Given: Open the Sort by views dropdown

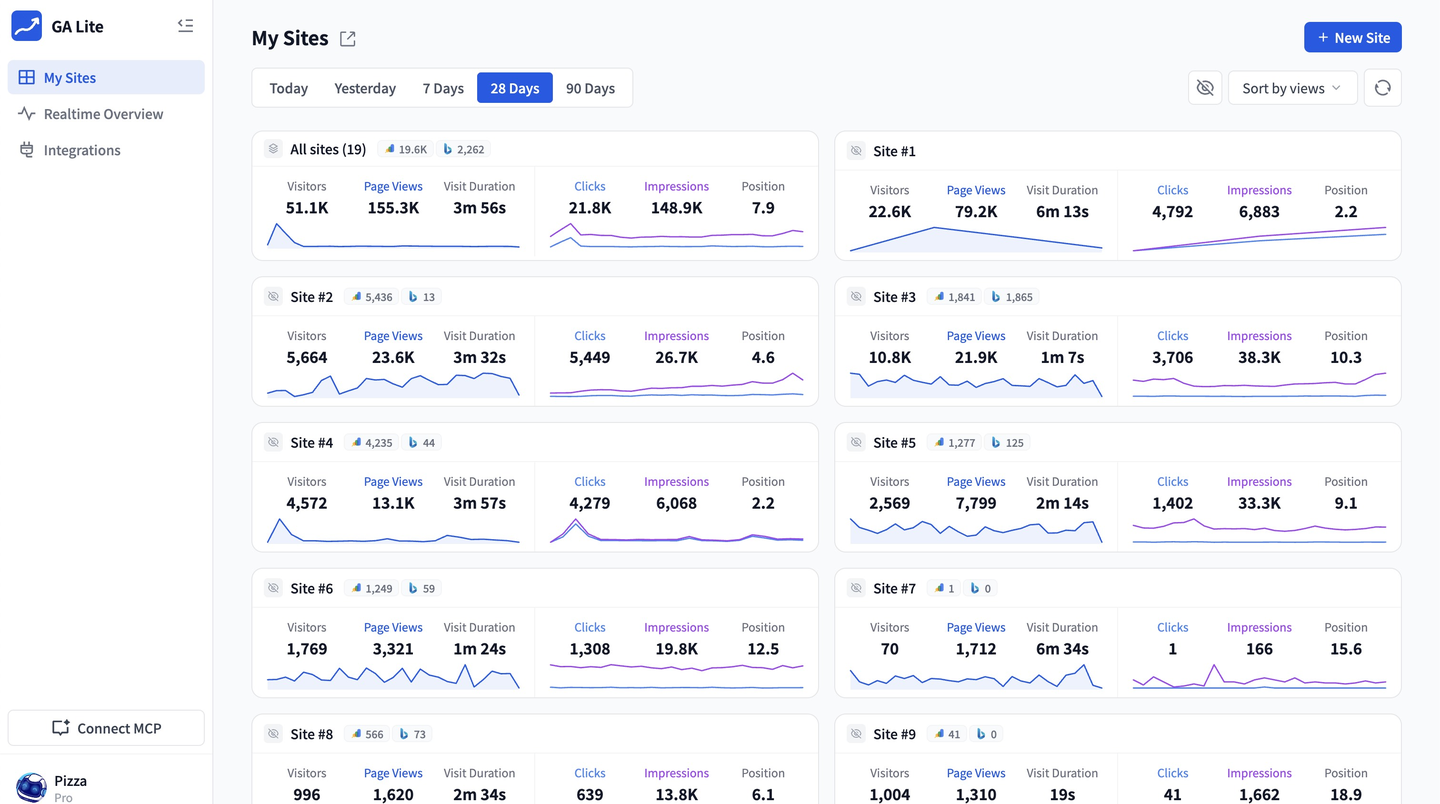Looking at the screenshot, I should [x=1292, y=88].
